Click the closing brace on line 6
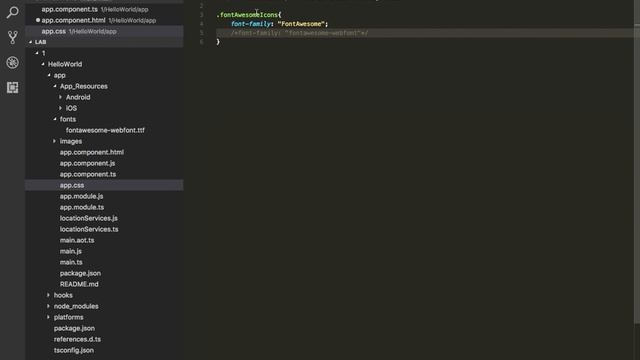The image size is (640, 360). point(218,42)
